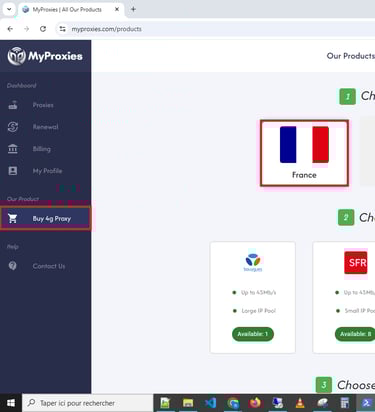Image resolution: width=375 pixels, height=412 pixels.
Task: Open the site information icon in address bar
Action: click(x=62, y=29)
